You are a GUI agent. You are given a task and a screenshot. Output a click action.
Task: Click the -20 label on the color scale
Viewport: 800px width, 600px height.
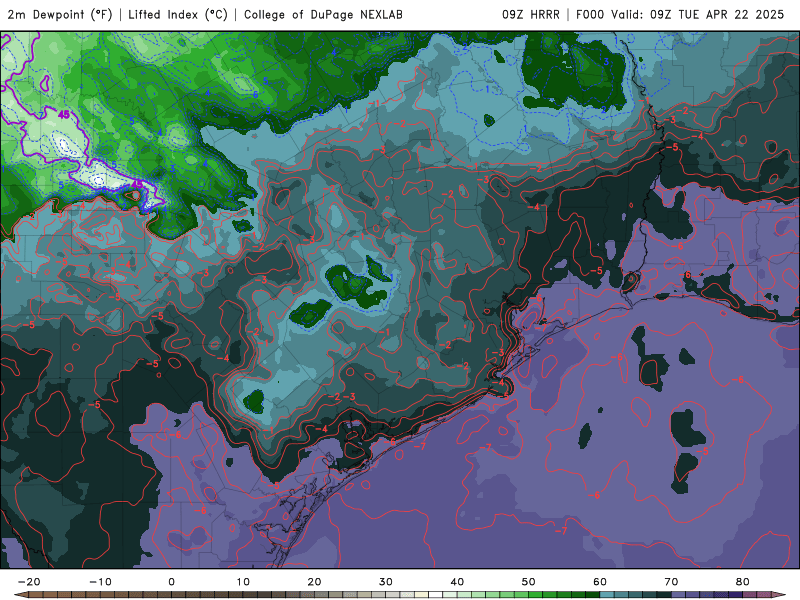tap(29, 582)
